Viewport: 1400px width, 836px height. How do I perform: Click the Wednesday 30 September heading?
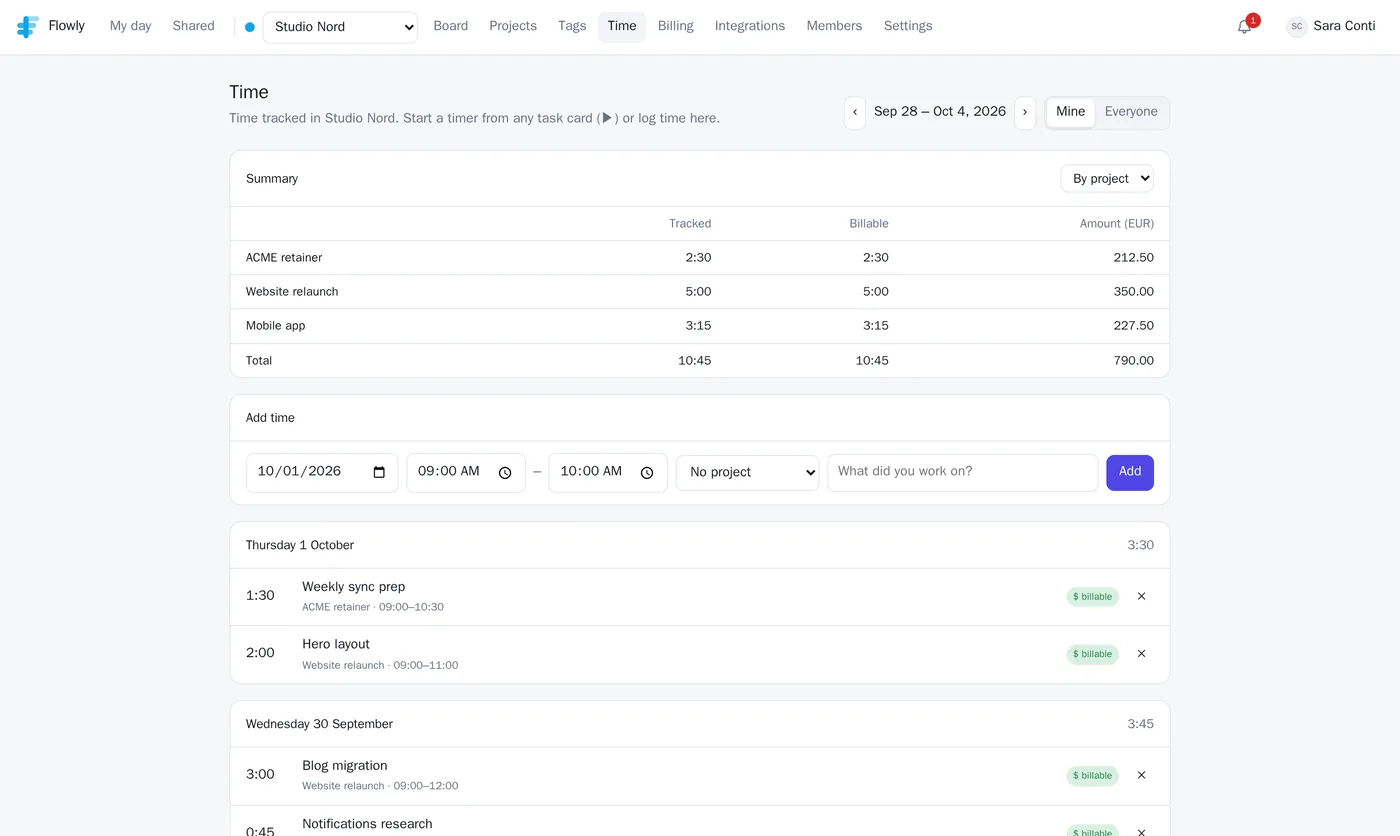pos(319,725)
